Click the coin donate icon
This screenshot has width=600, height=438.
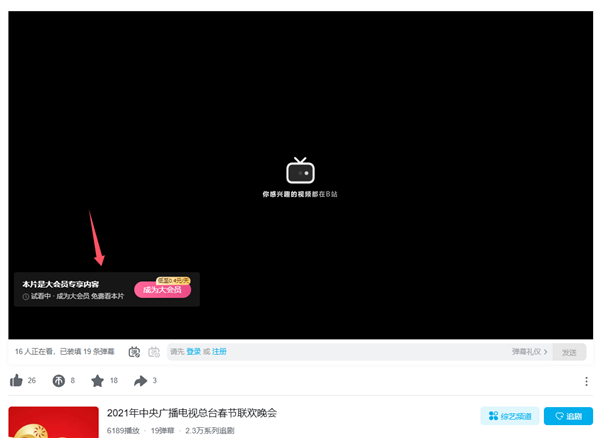point(58,381)
